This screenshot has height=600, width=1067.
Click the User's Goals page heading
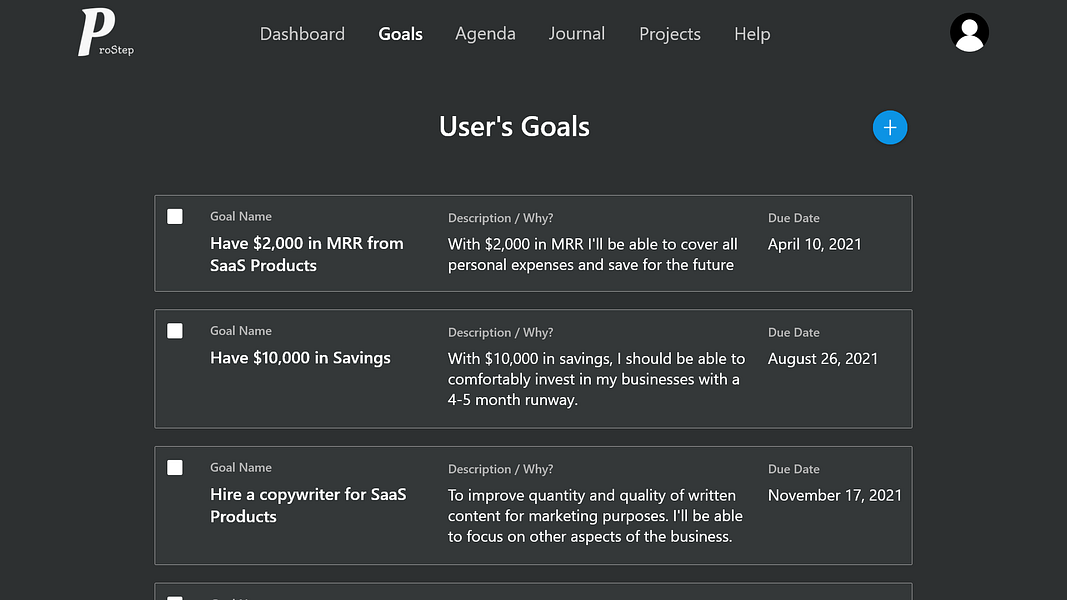point(514,127)
